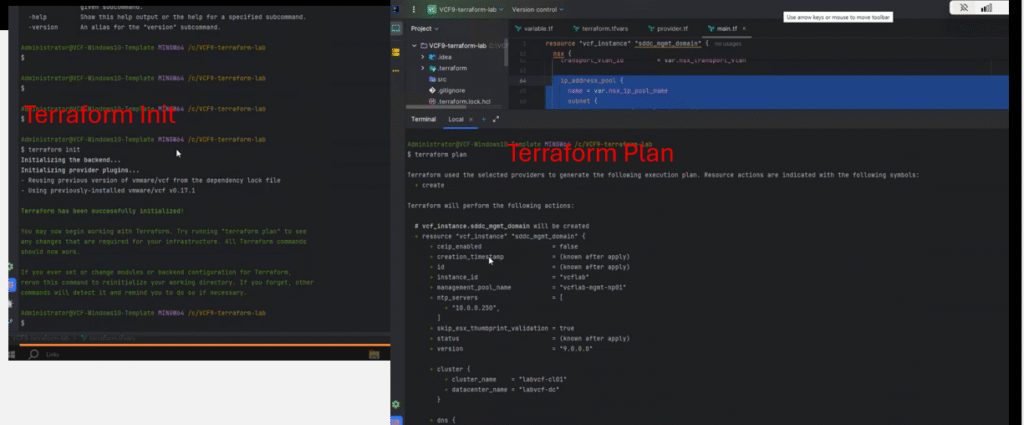Click the muted microphone toolbar icon

(x=962, y=8)
